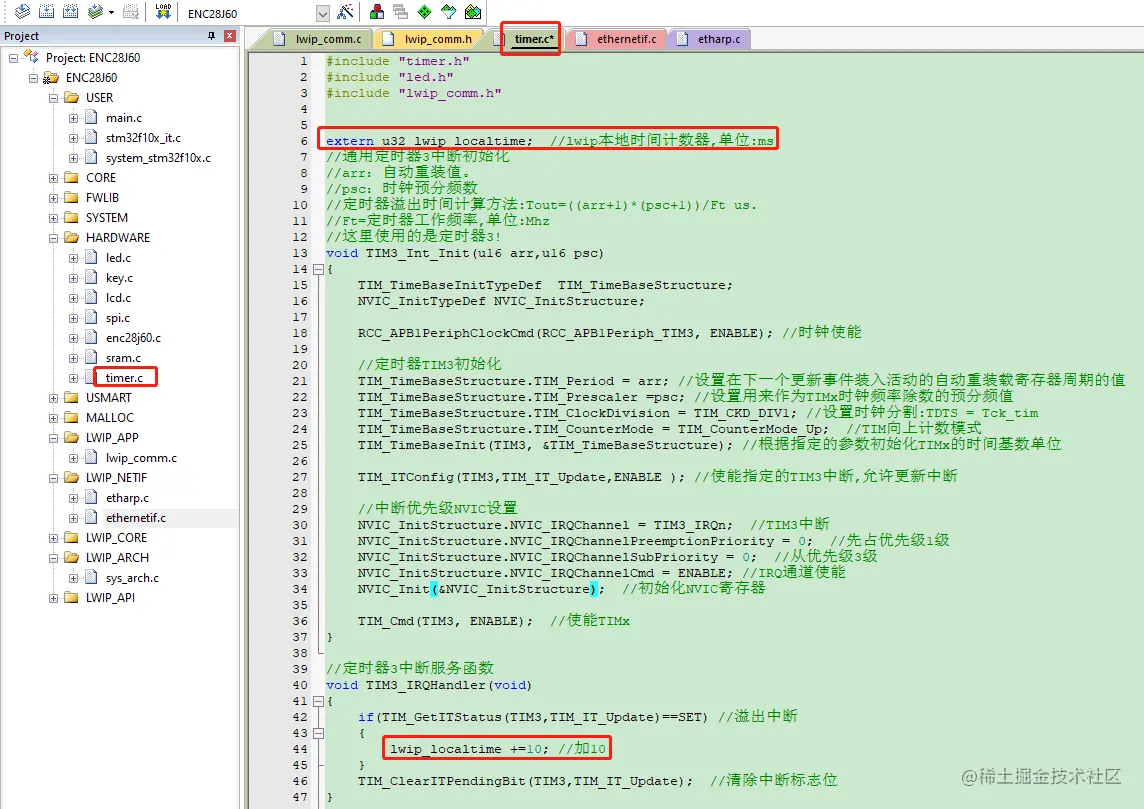This screenshot has width=1144, height=809.
Task: Click the LWIP_NETIF folder icon
Action: [72, 478]
